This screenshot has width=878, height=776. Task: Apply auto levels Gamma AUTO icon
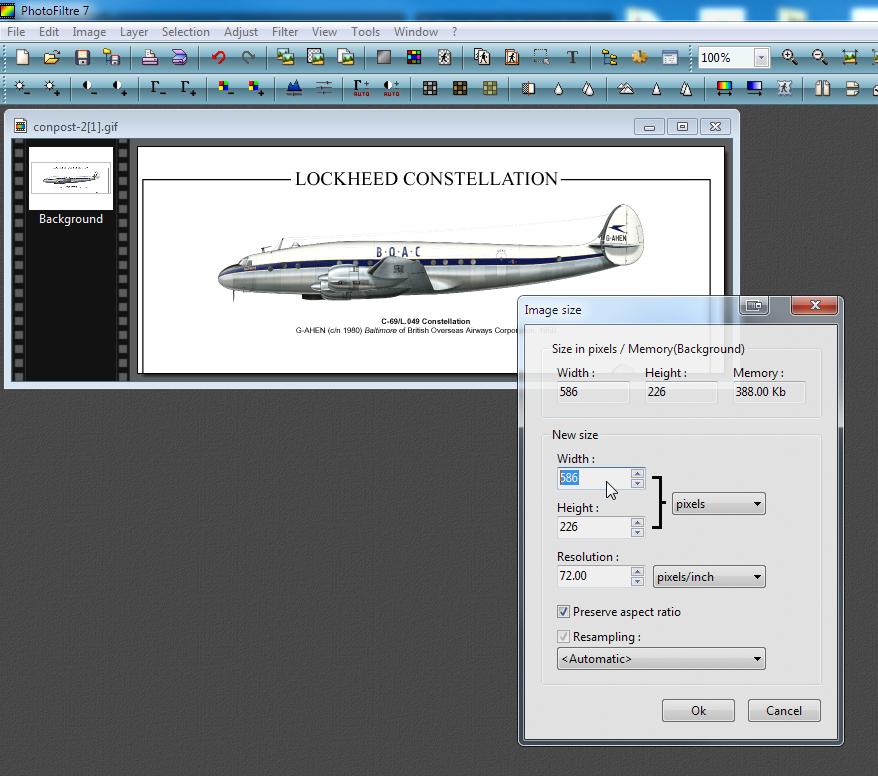(x=361, y=88)
